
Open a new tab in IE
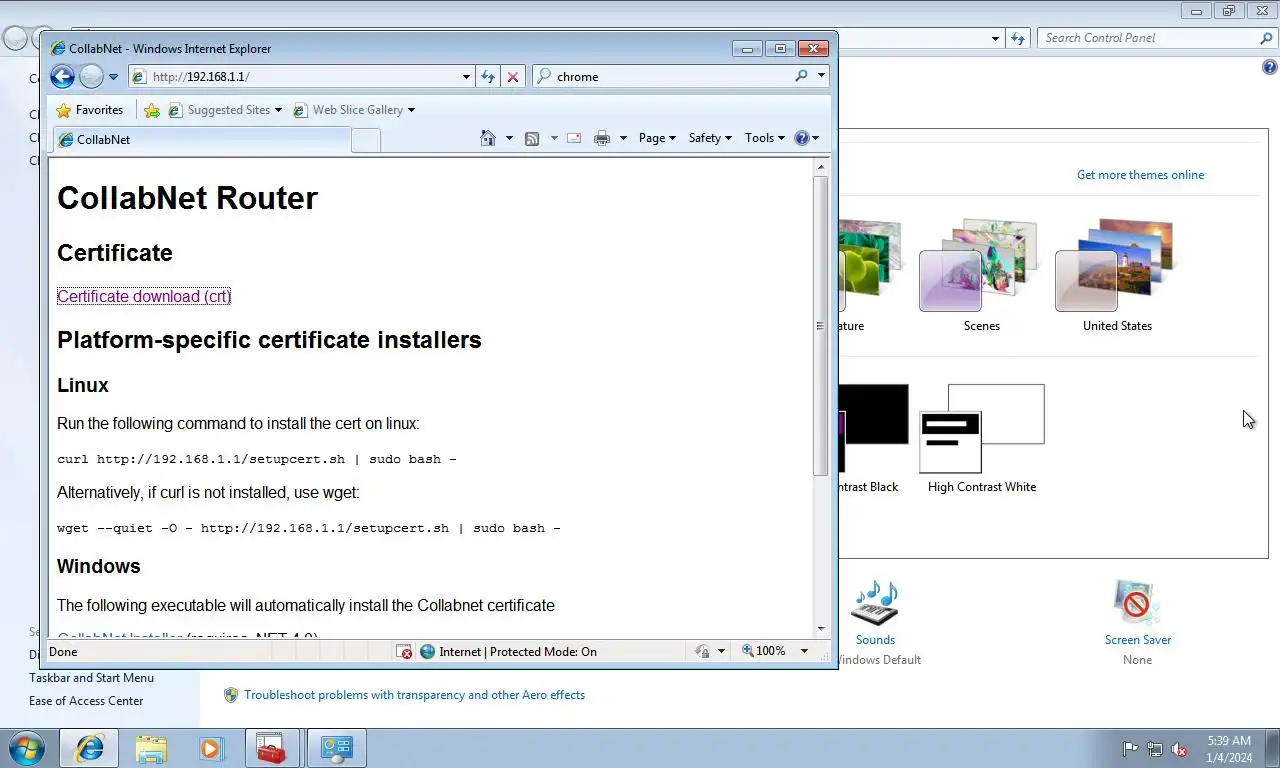point(366,140)
